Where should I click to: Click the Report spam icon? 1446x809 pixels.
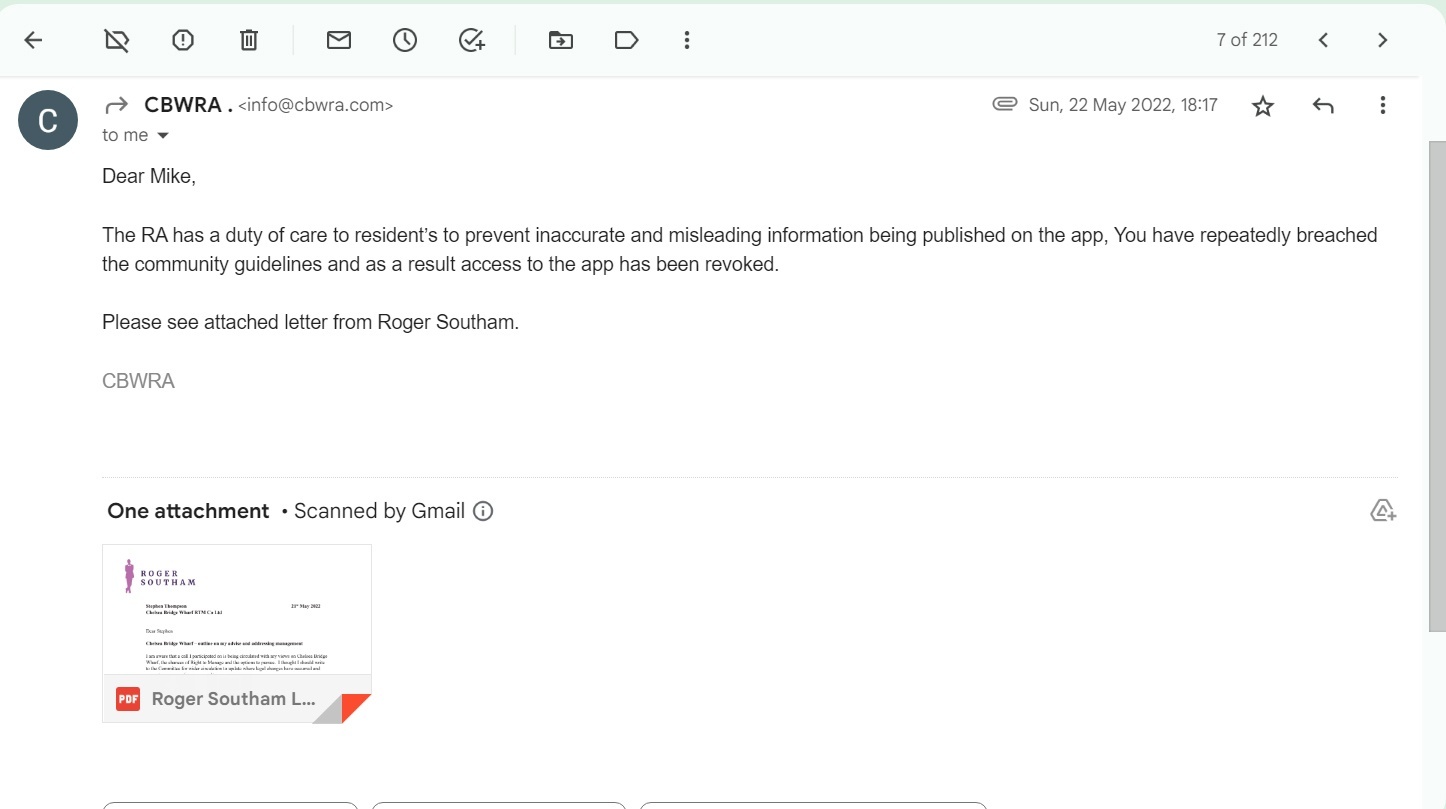(183, 40)
